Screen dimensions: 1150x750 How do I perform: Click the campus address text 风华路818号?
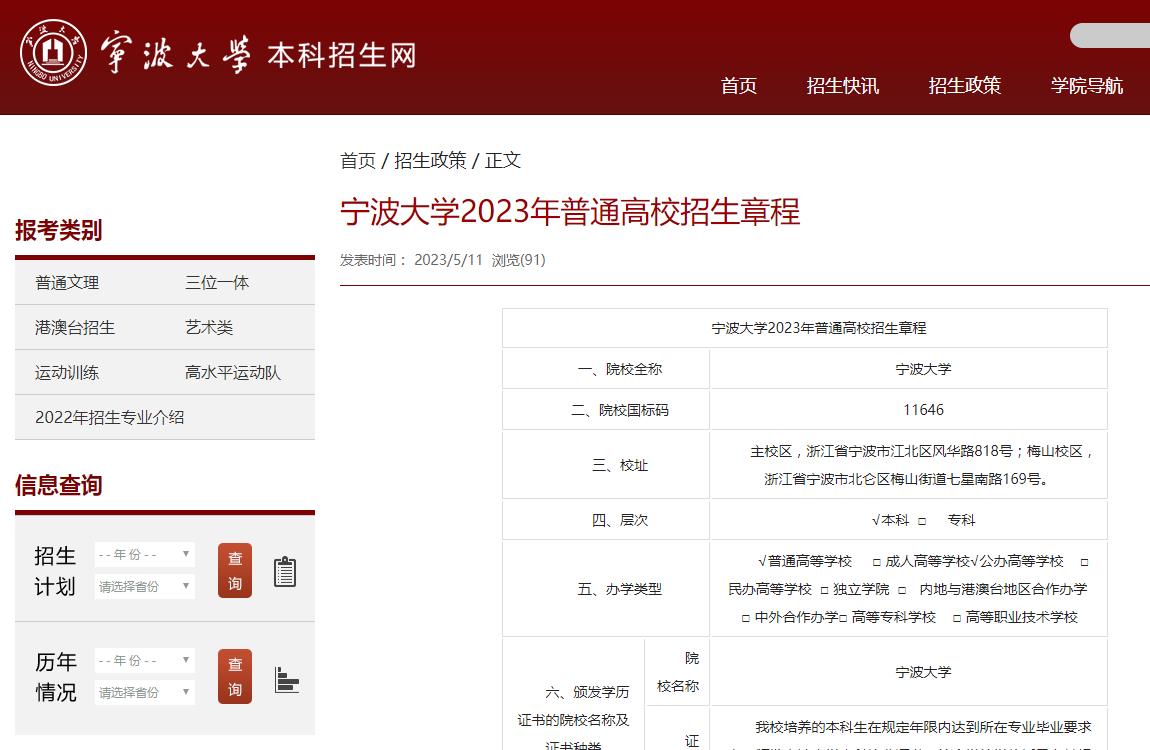973,451
